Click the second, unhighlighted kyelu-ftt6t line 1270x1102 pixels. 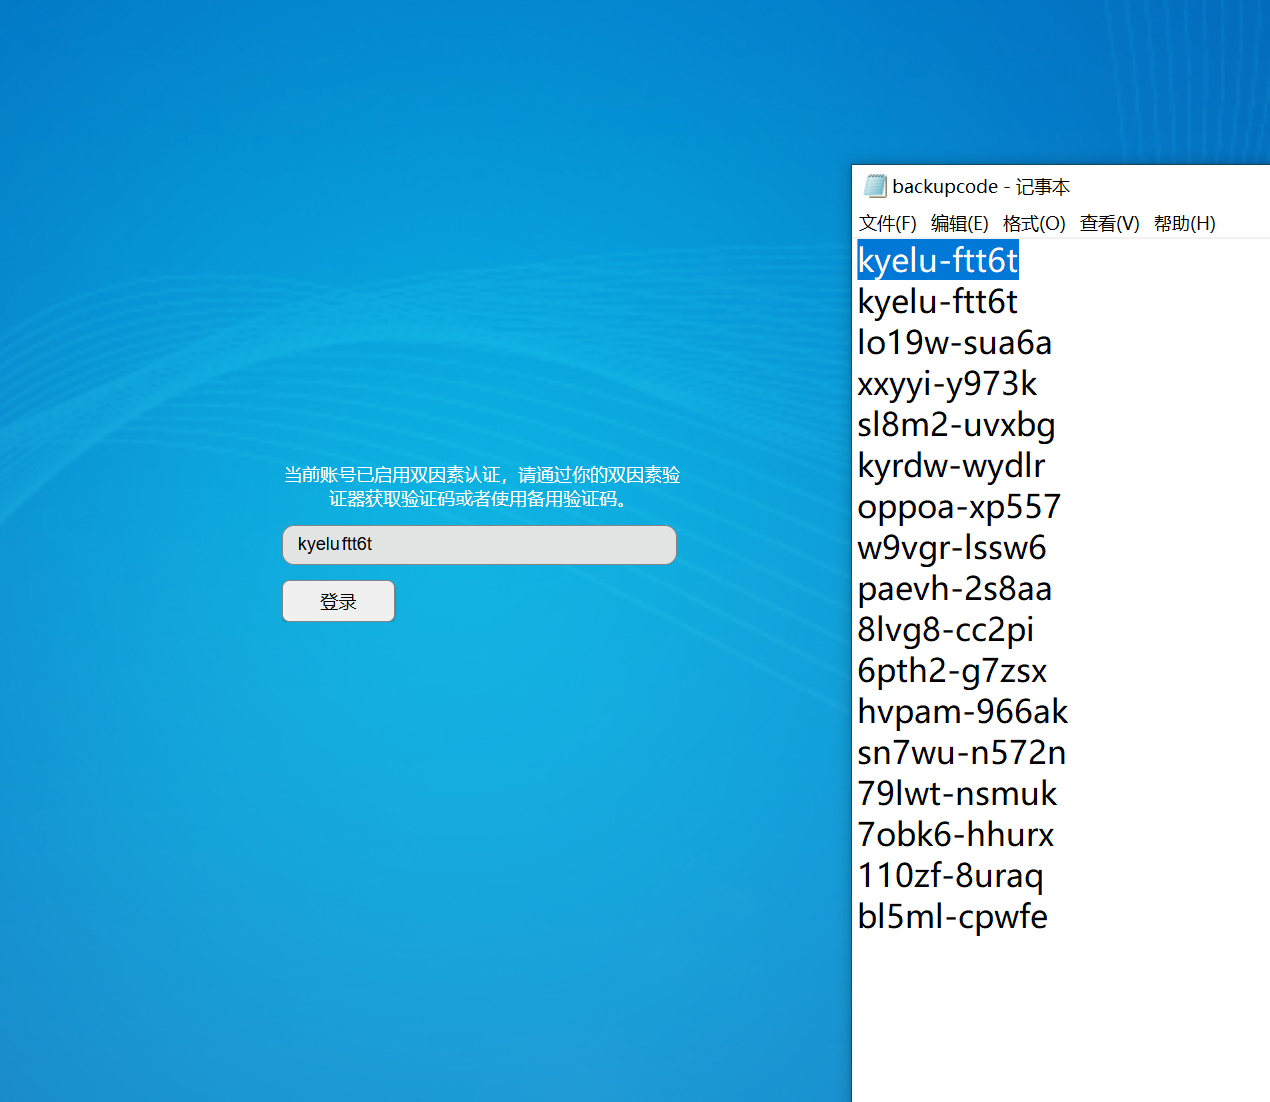pos(938,301)
